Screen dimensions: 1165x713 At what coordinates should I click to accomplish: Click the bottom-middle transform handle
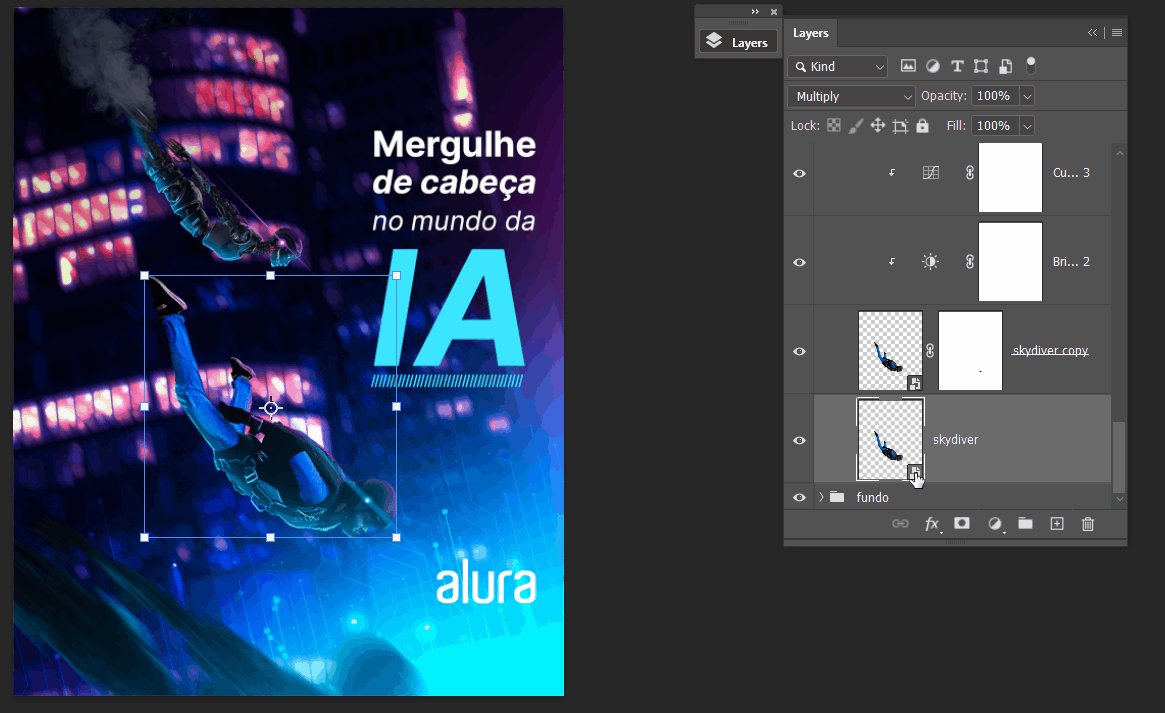pos(270,537)
